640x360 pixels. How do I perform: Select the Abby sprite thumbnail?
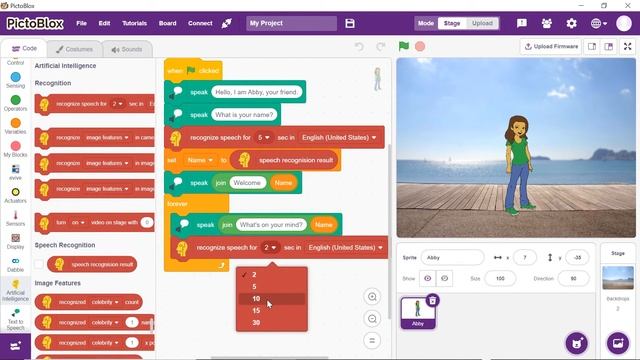coord(418,313)
